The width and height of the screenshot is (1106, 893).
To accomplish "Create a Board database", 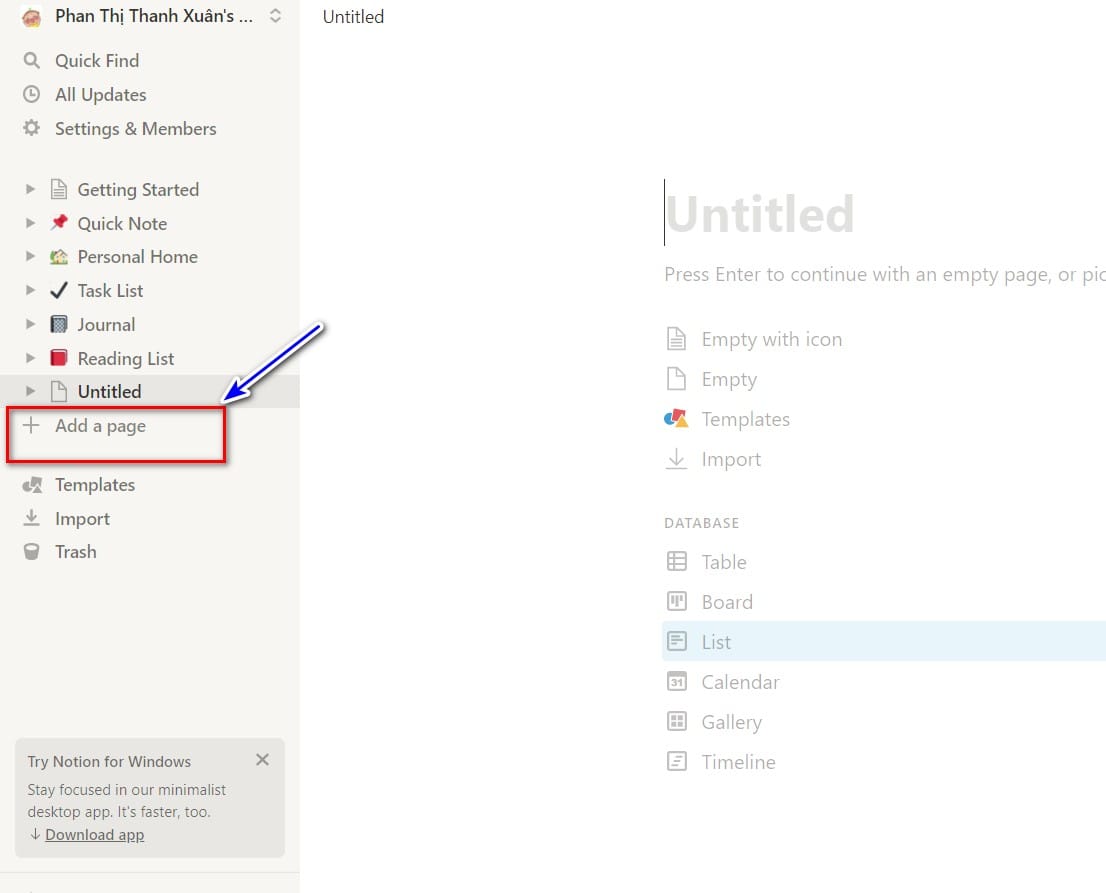I will [x=727, y=602].
